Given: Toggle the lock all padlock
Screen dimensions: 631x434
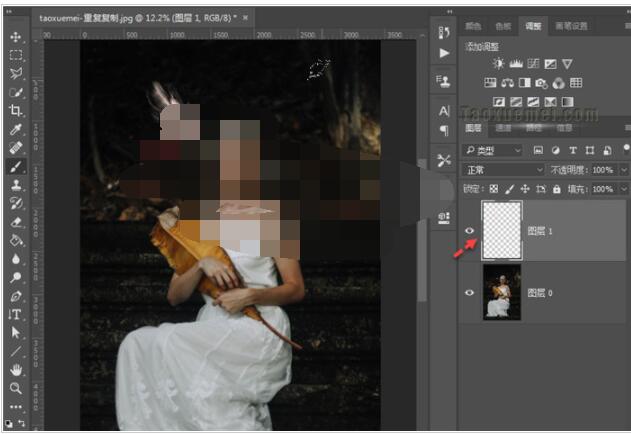Looking at the screenshot, I should (557, 189).
